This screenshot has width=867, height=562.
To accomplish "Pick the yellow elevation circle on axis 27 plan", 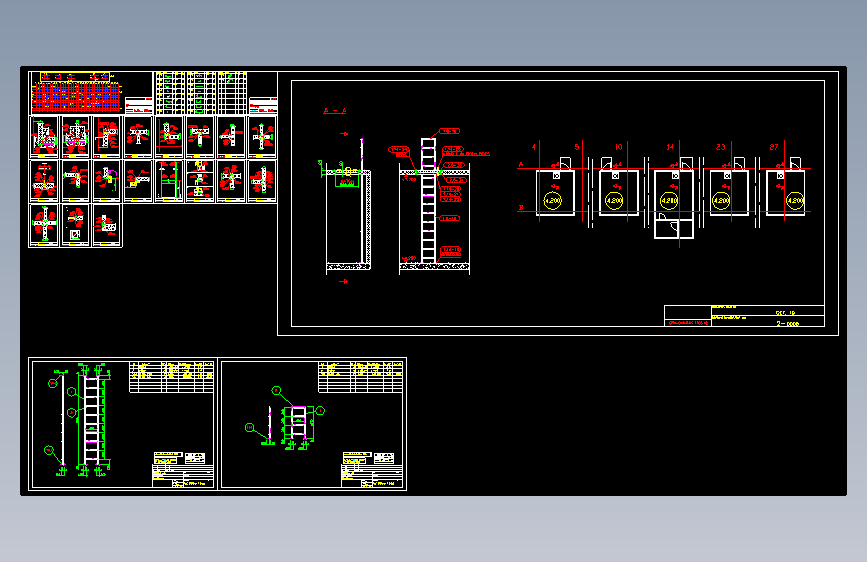I will coord(795,200).
